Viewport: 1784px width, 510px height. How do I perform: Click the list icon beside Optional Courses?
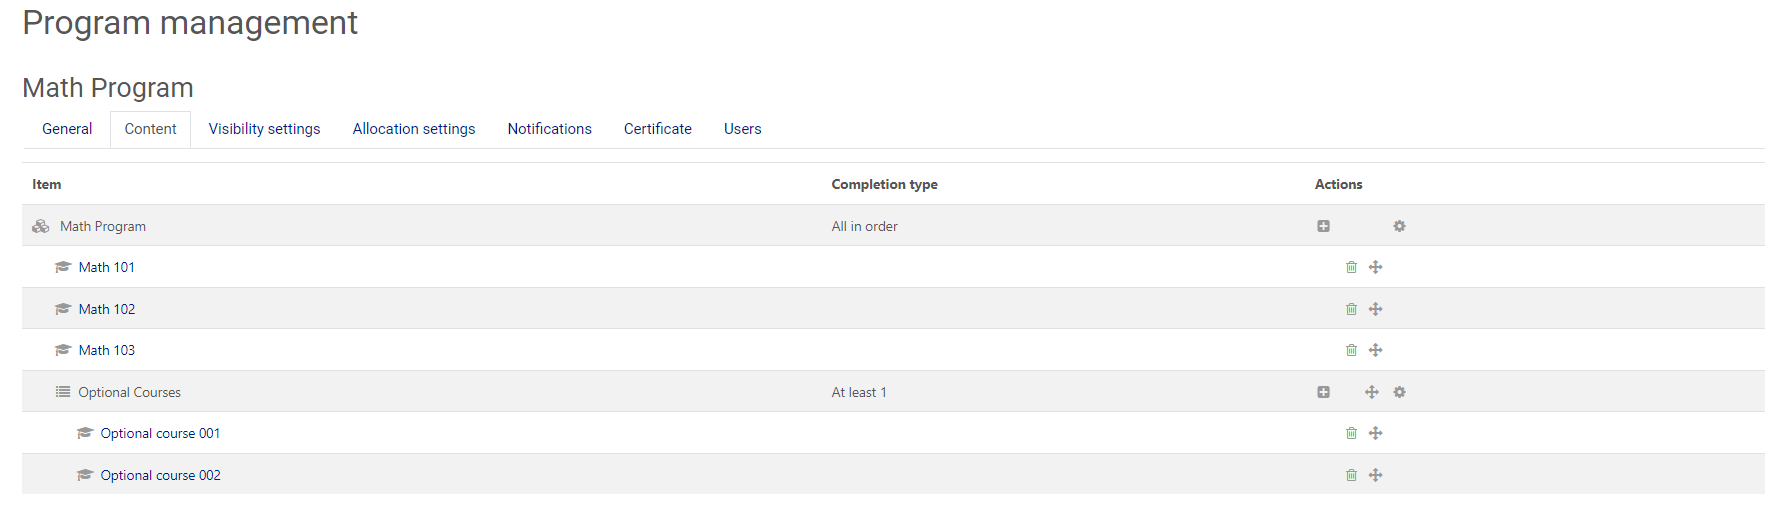(63, 392)
